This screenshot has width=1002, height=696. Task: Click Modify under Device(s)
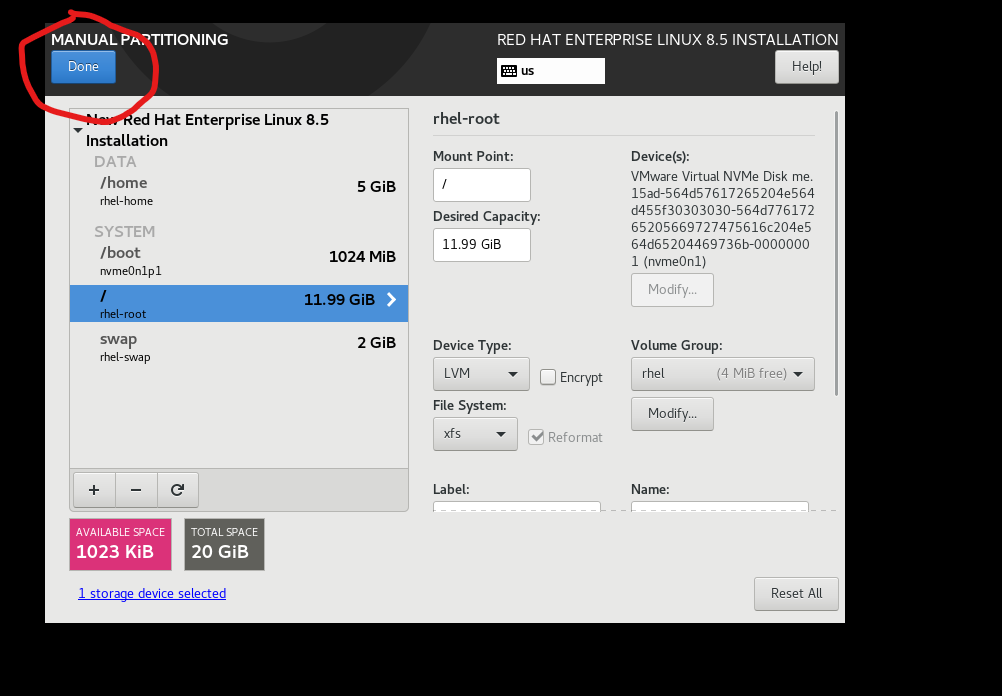(672, 290)
